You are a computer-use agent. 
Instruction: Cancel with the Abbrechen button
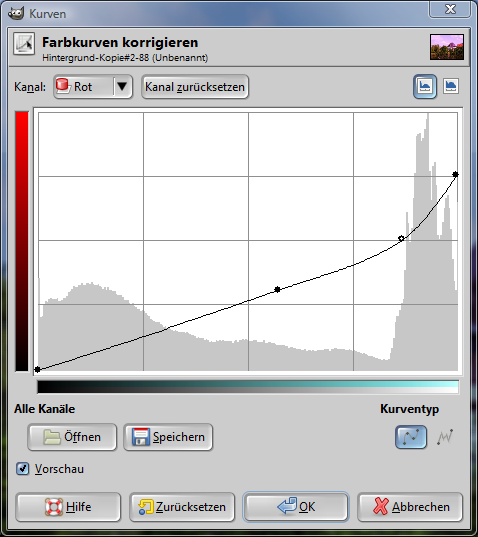coord(410,507)
